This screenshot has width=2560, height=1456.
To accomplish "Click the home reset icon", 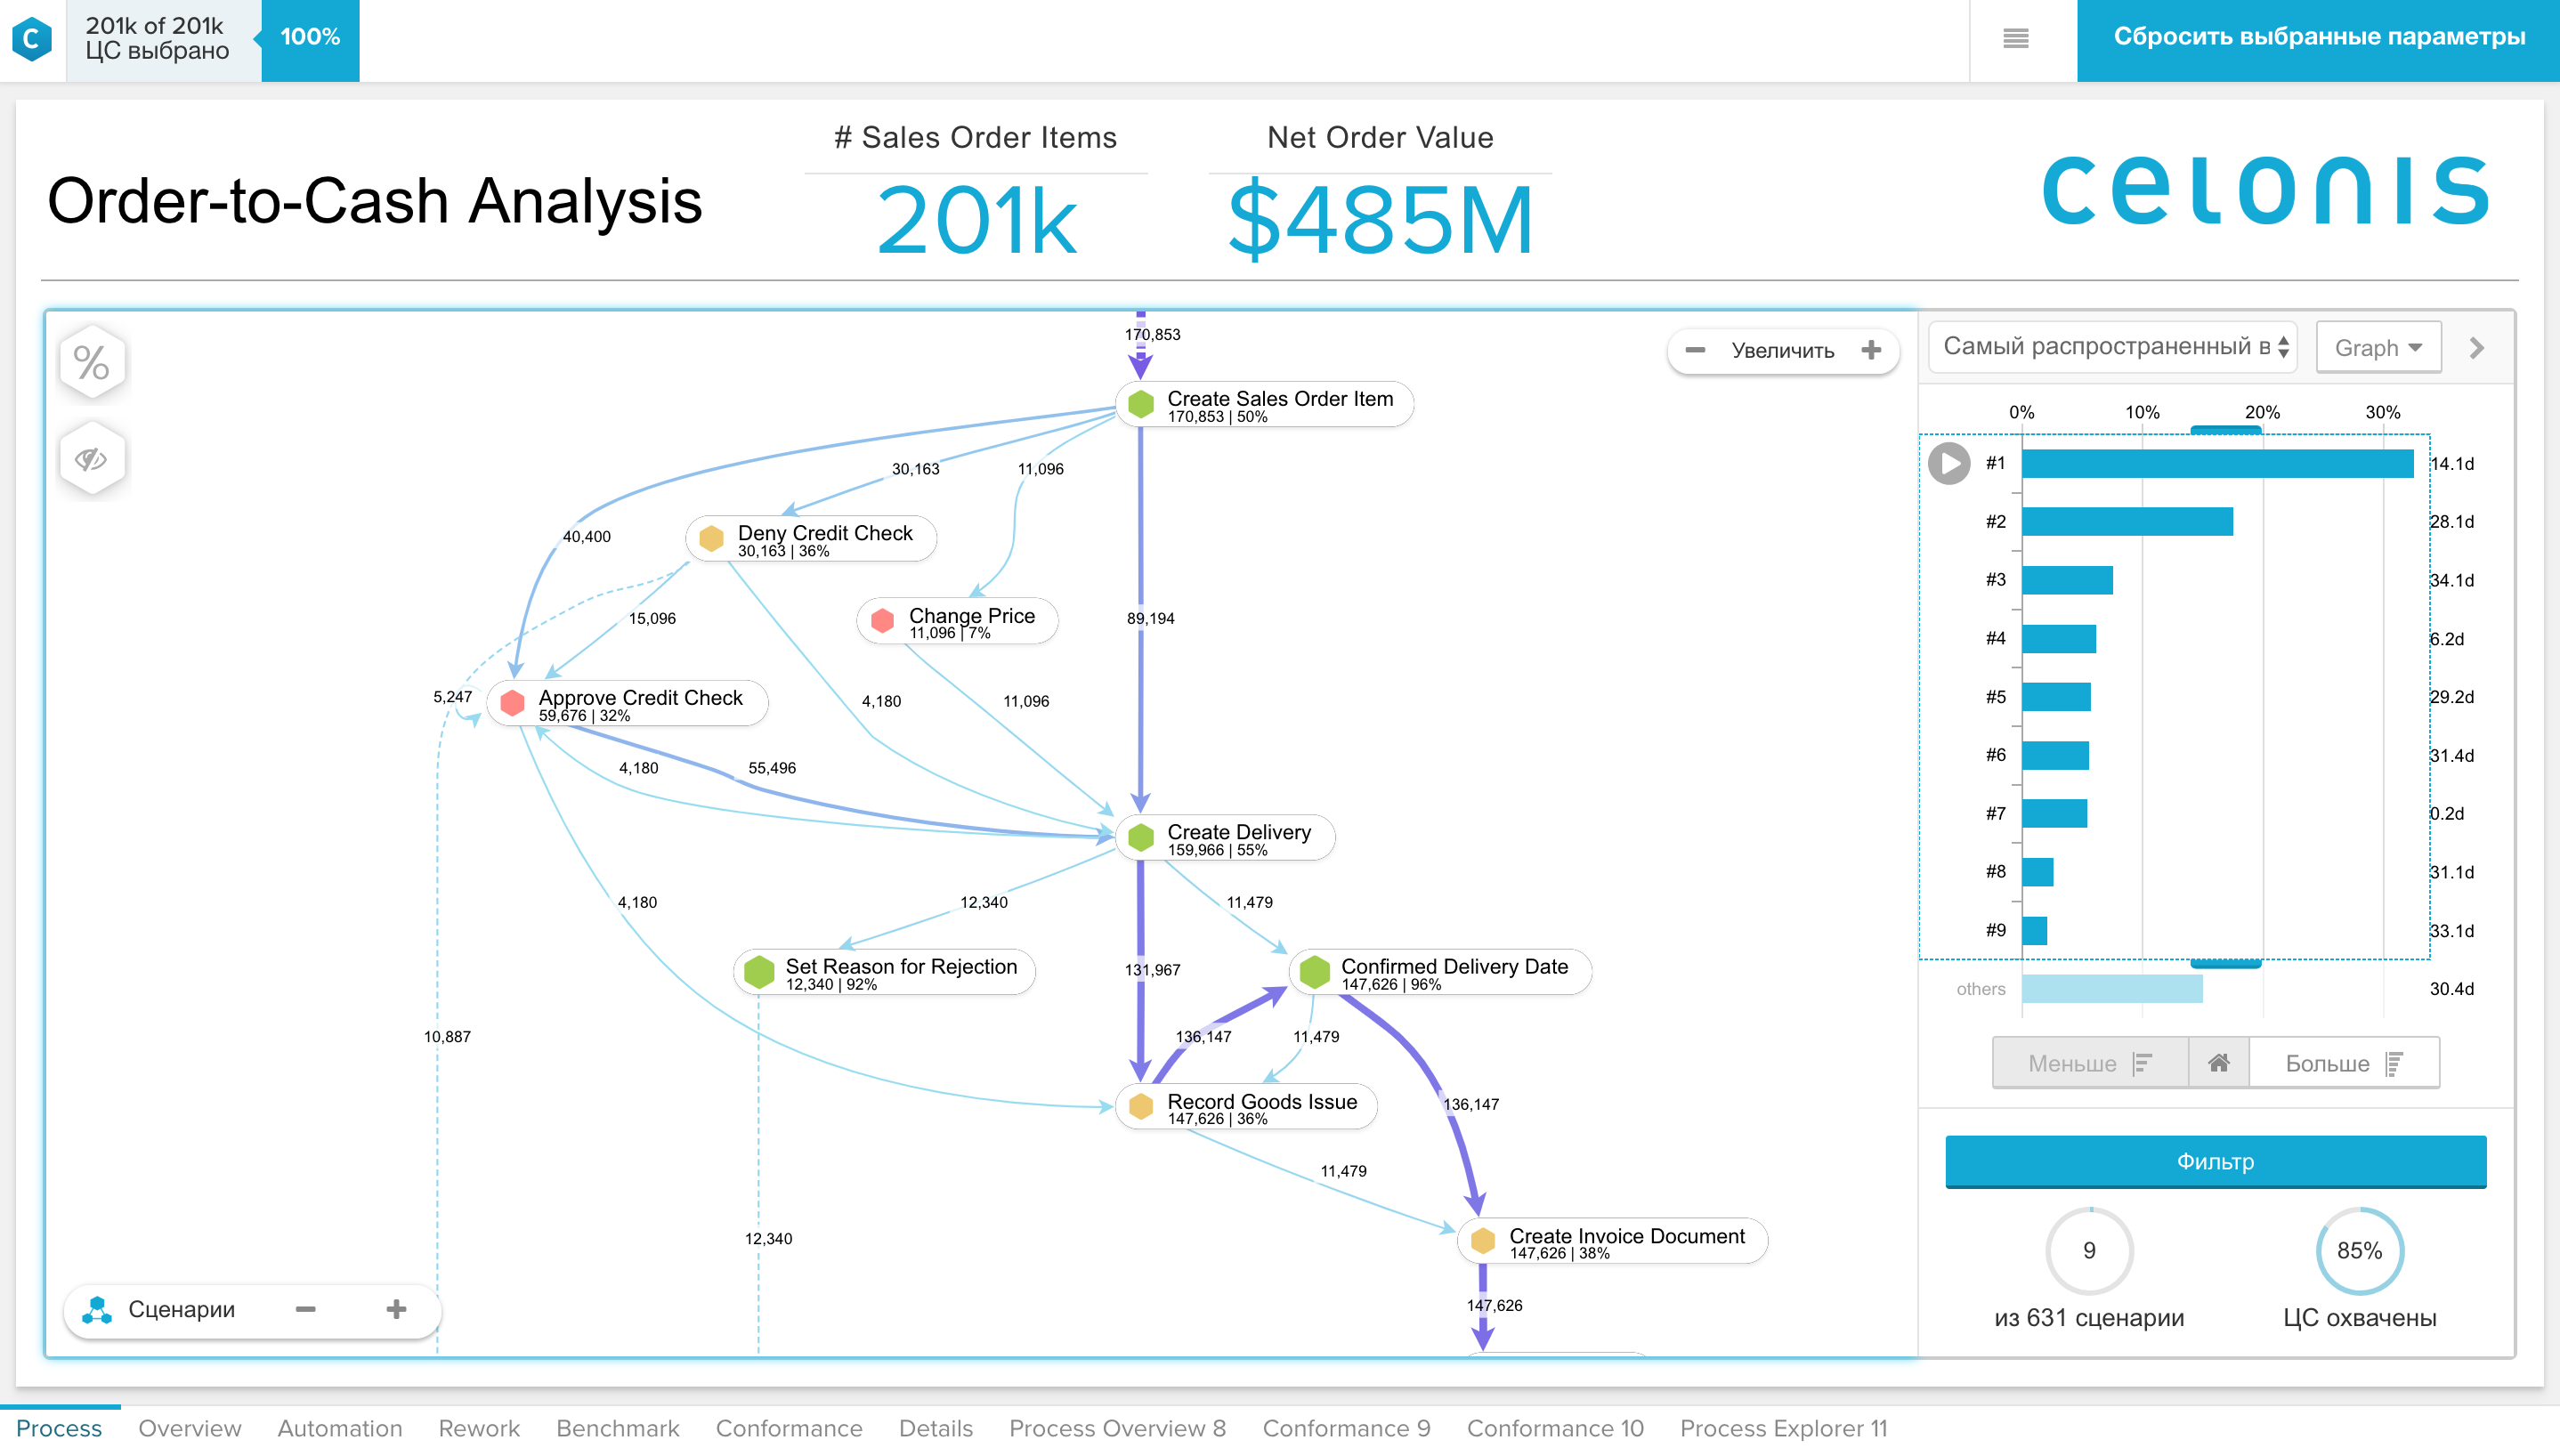I will (2218, 1063).
